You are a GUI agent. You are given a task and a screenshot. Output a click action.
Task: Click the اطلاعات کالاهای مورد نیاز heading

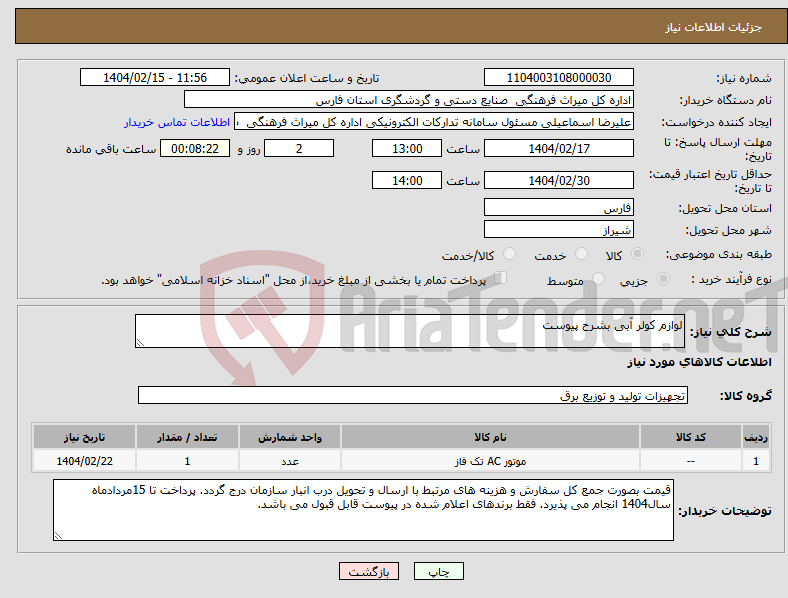click(699, 362)
